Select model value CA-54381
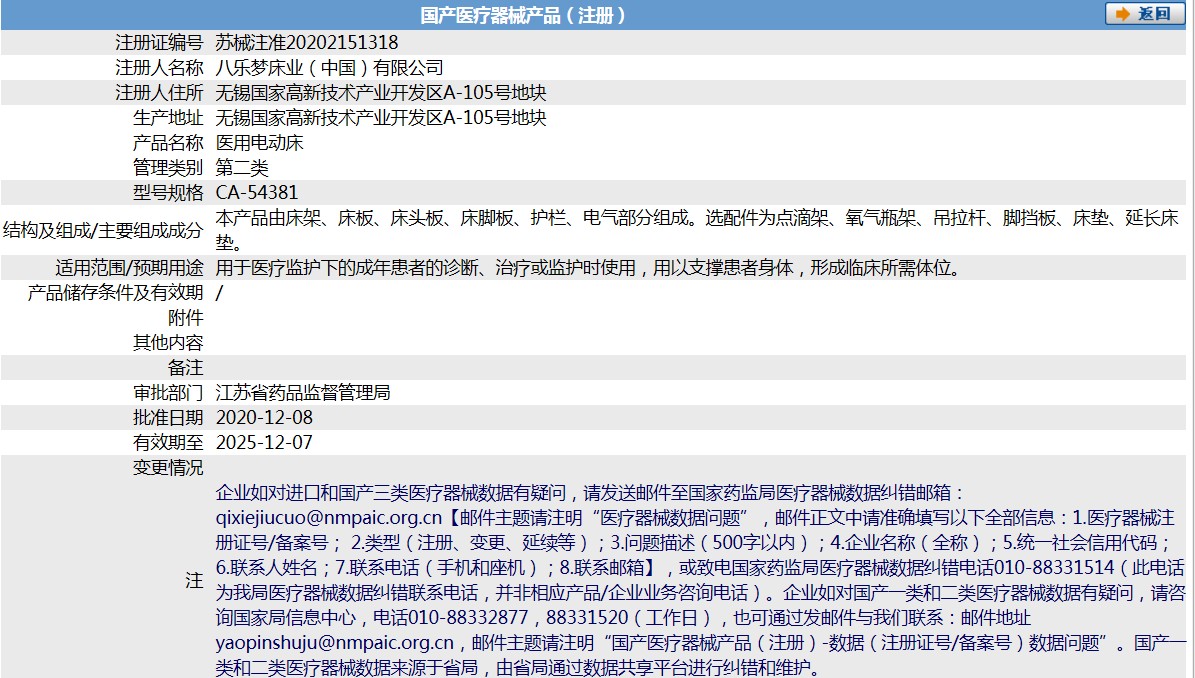Viewport: 1195px width, 678px height. [x=257, y=193]
